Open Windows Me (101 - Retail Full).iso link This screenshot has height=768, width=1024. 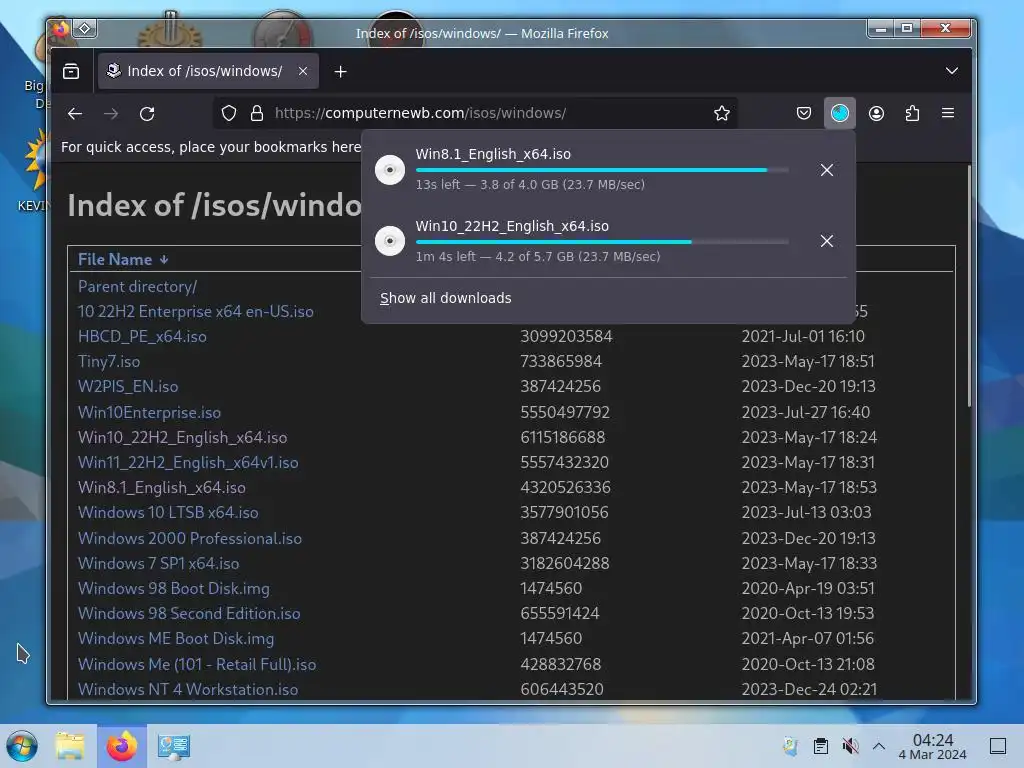tap(197, 665)
